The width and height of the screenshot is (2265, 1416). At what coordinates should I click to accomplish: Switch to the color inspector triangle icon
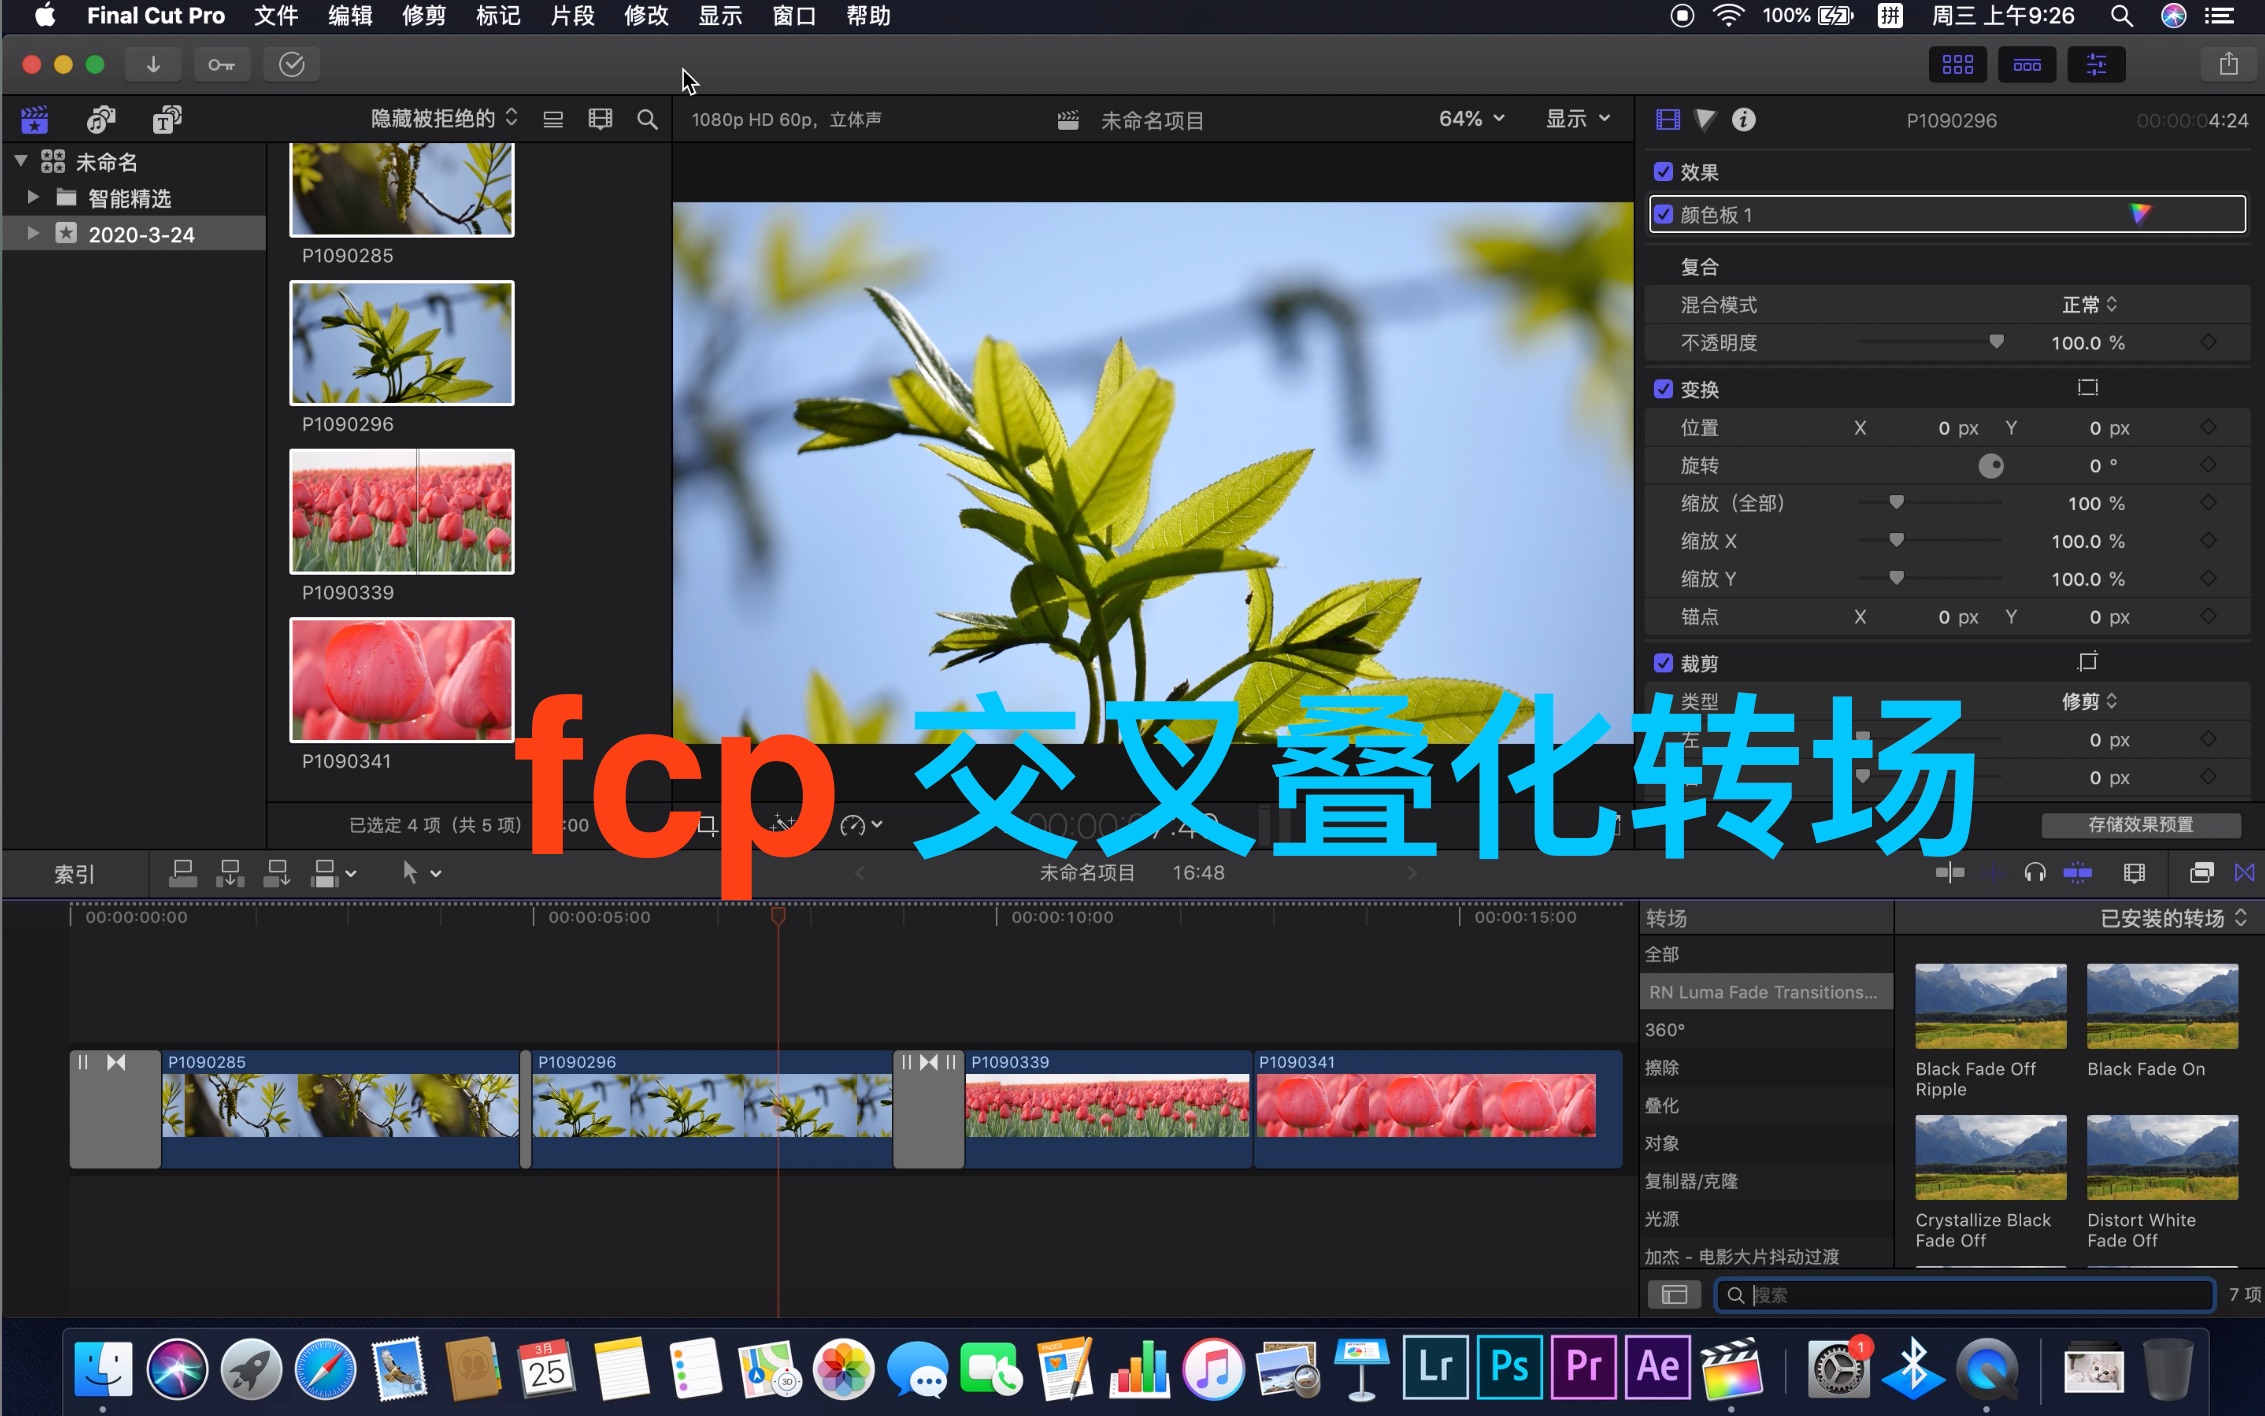tap(1706, 120)
